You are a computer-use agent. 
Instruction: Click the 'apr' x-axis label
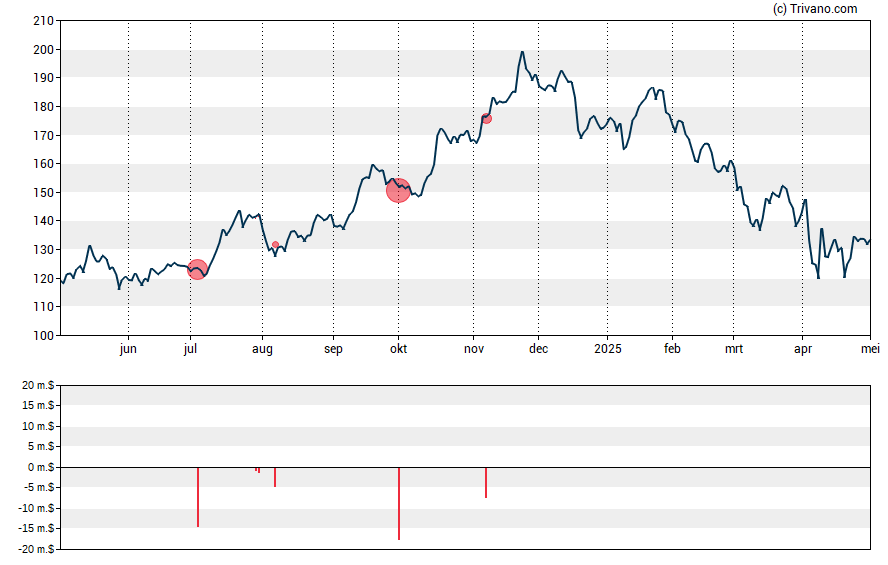(x=802, y=349)
